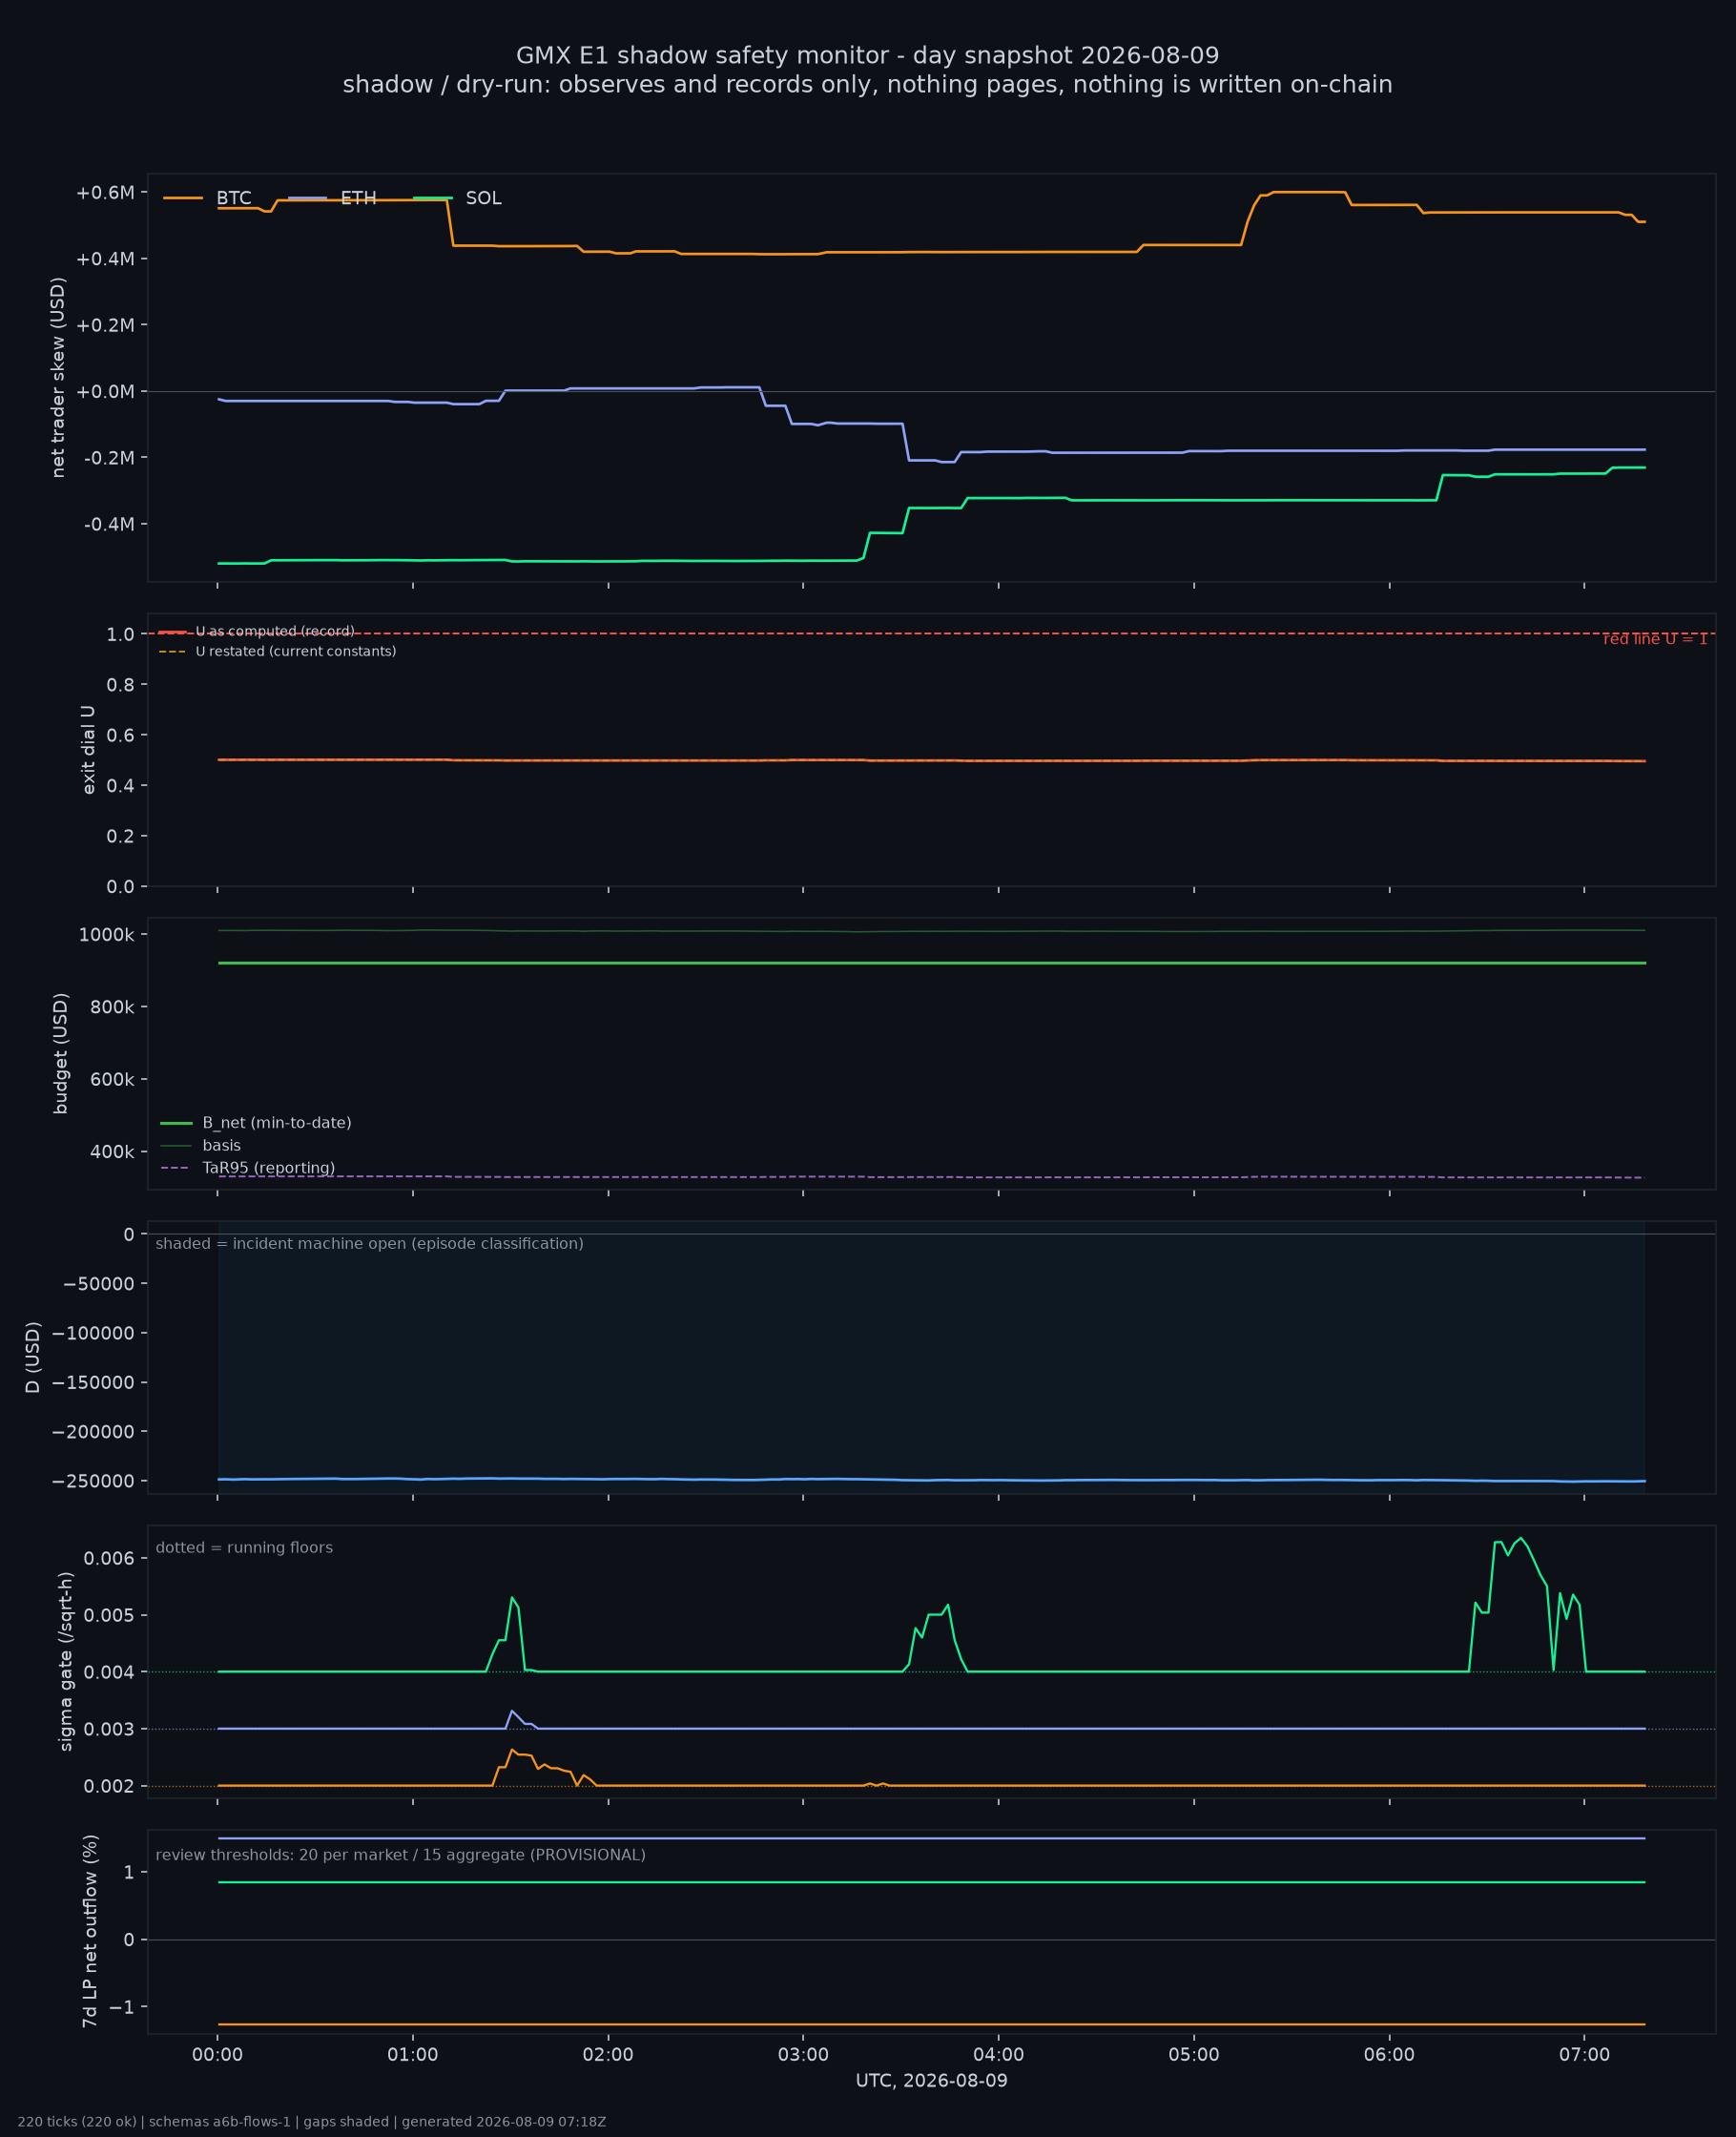Click the '600k' budget tick label
The width and height of the screenshot is (1736, 2137).
pos(112,1079)
